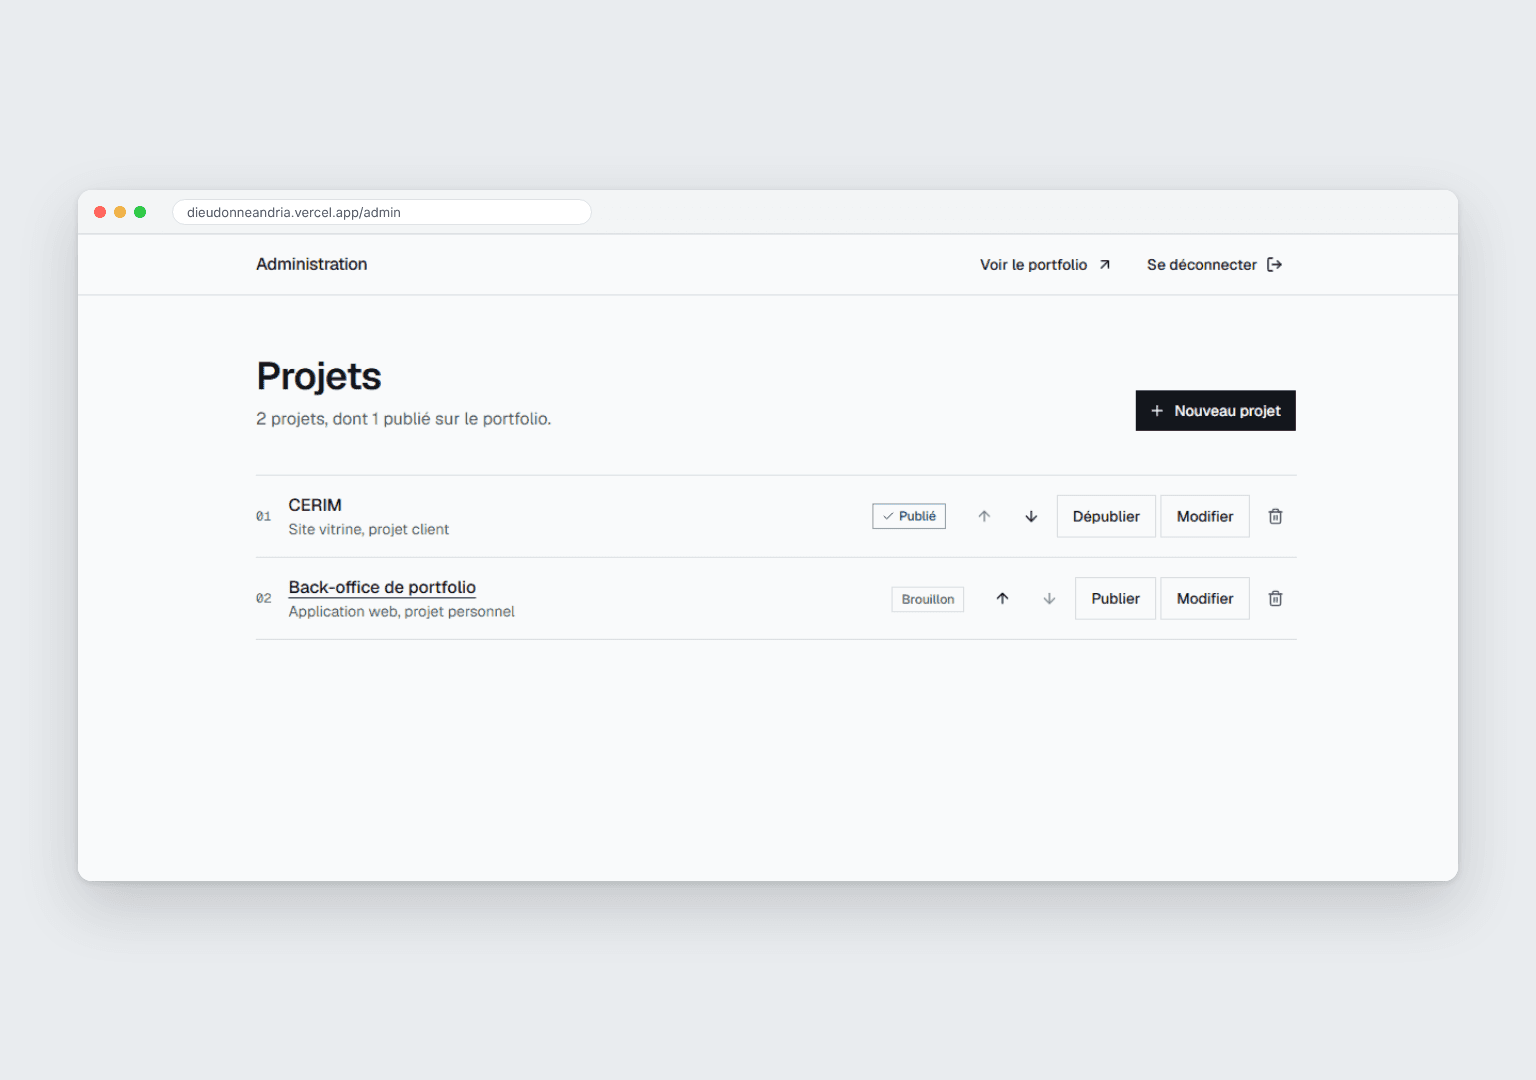This screenshot has height=1080, width=1536.
Task: Click 'Site vitrine, projet client' subtitle
Action: click(368, 529)
